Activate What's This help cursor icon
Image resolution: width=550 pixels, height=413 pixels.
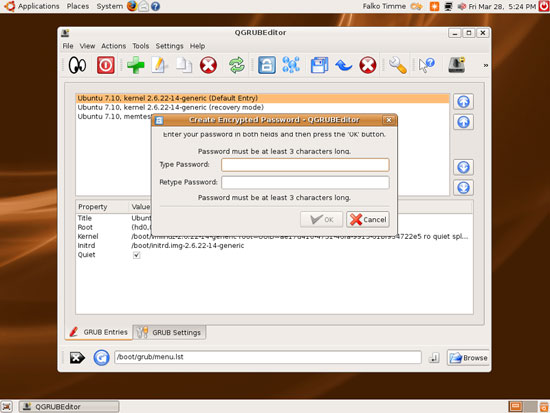pyautogui.click(x=427, y=65)
